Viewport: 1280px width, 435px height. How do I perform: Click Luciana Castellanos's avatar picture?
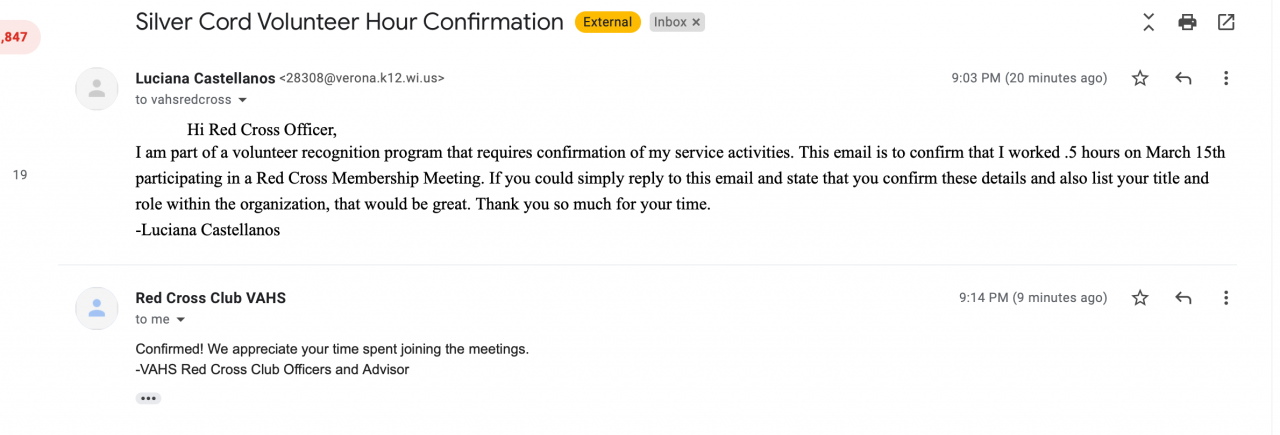(x=97, y=89)
